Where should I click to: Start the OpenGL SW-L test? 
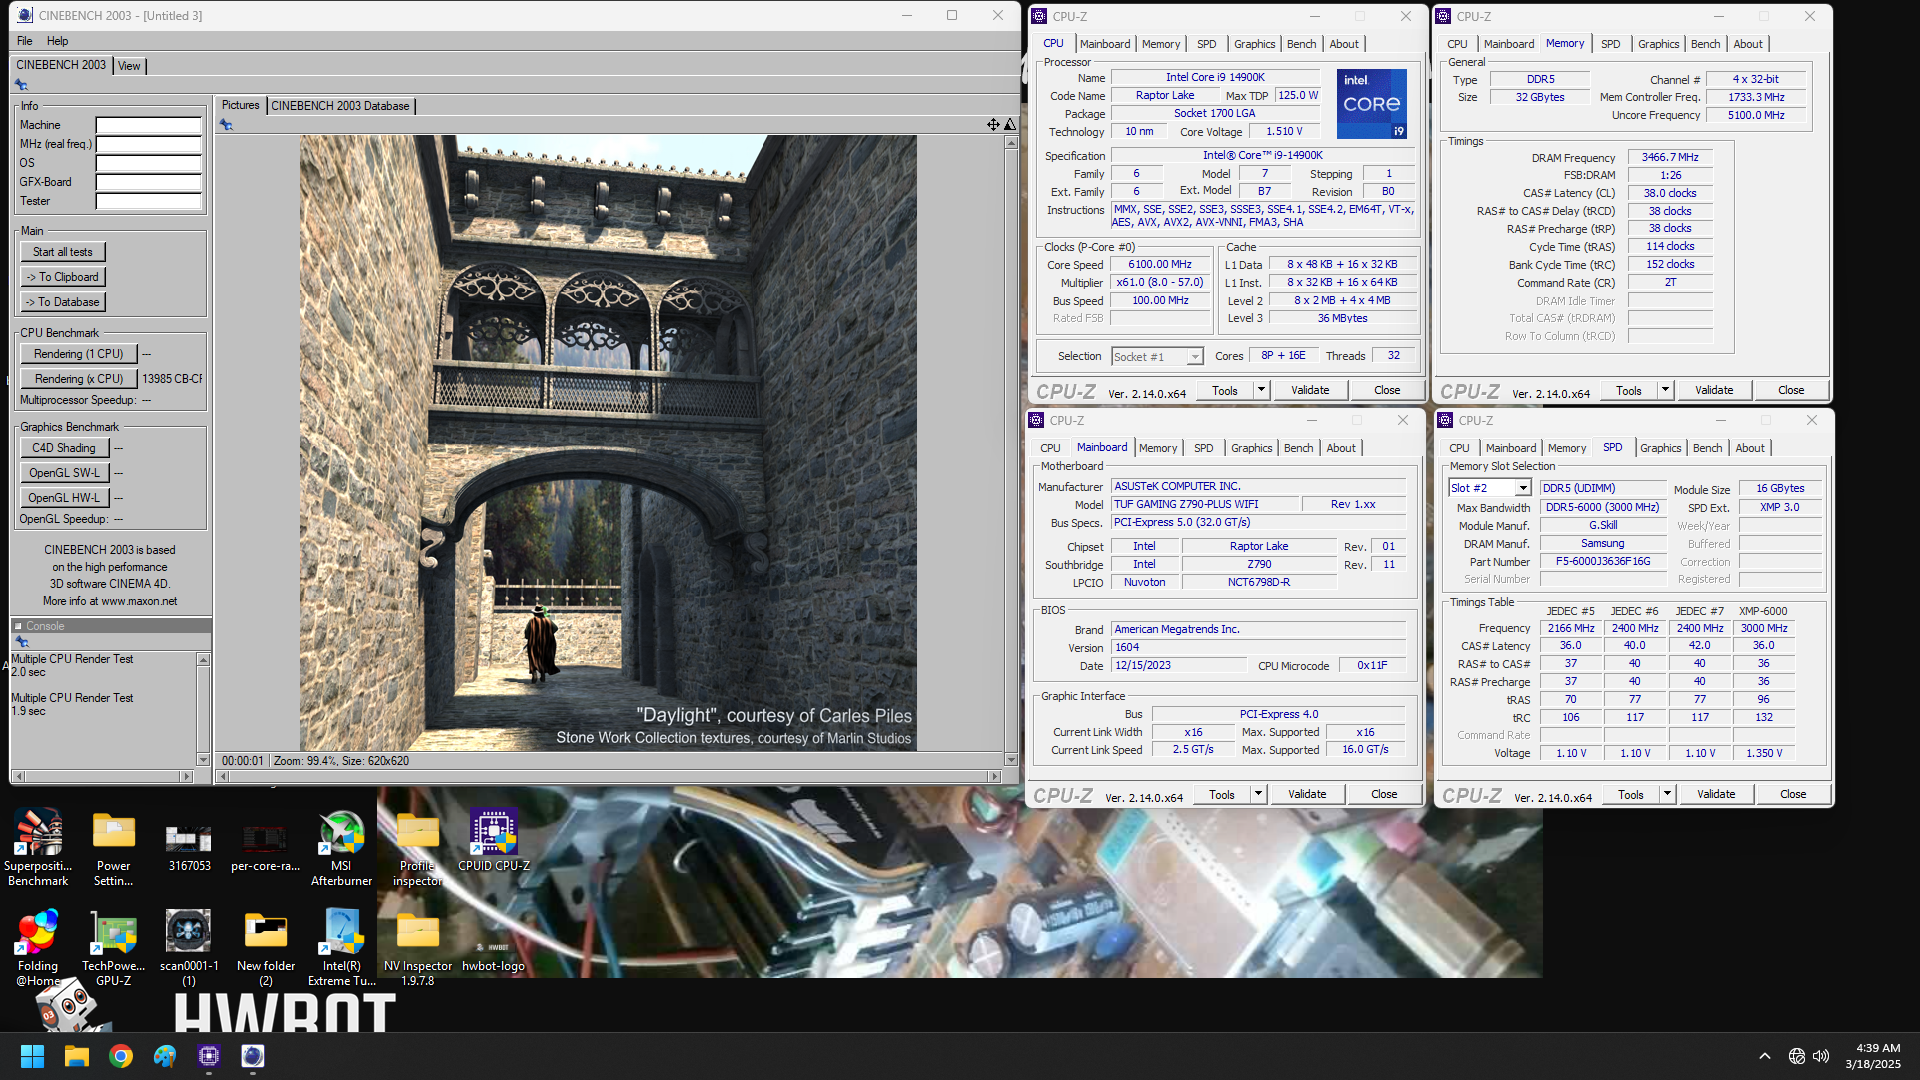64,473
